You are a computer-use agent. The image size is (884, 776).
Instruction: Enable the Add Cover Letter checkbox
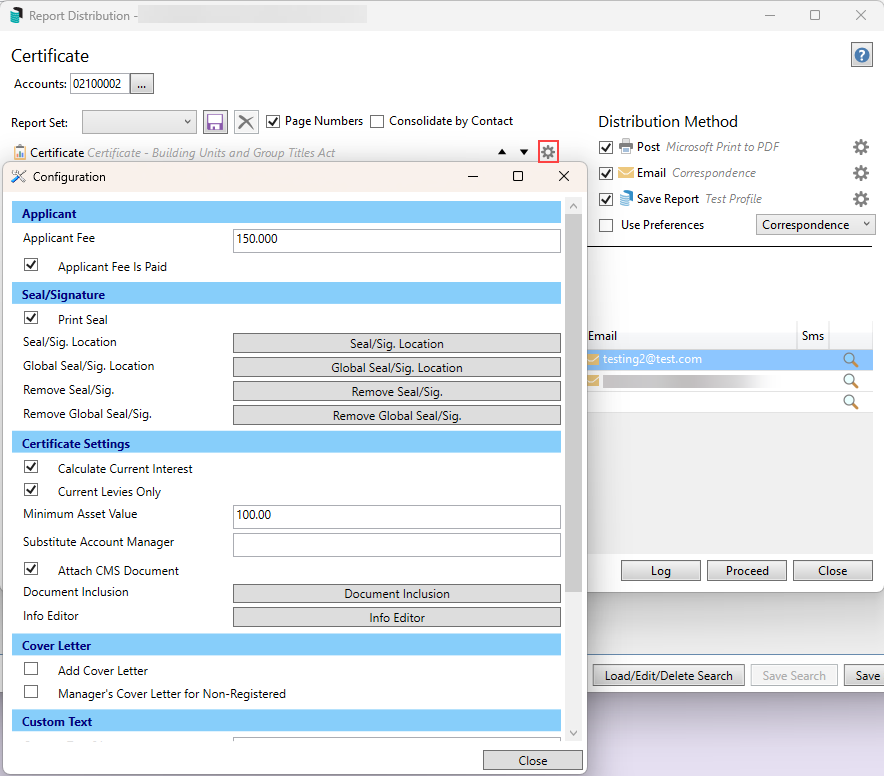(31, 668)
